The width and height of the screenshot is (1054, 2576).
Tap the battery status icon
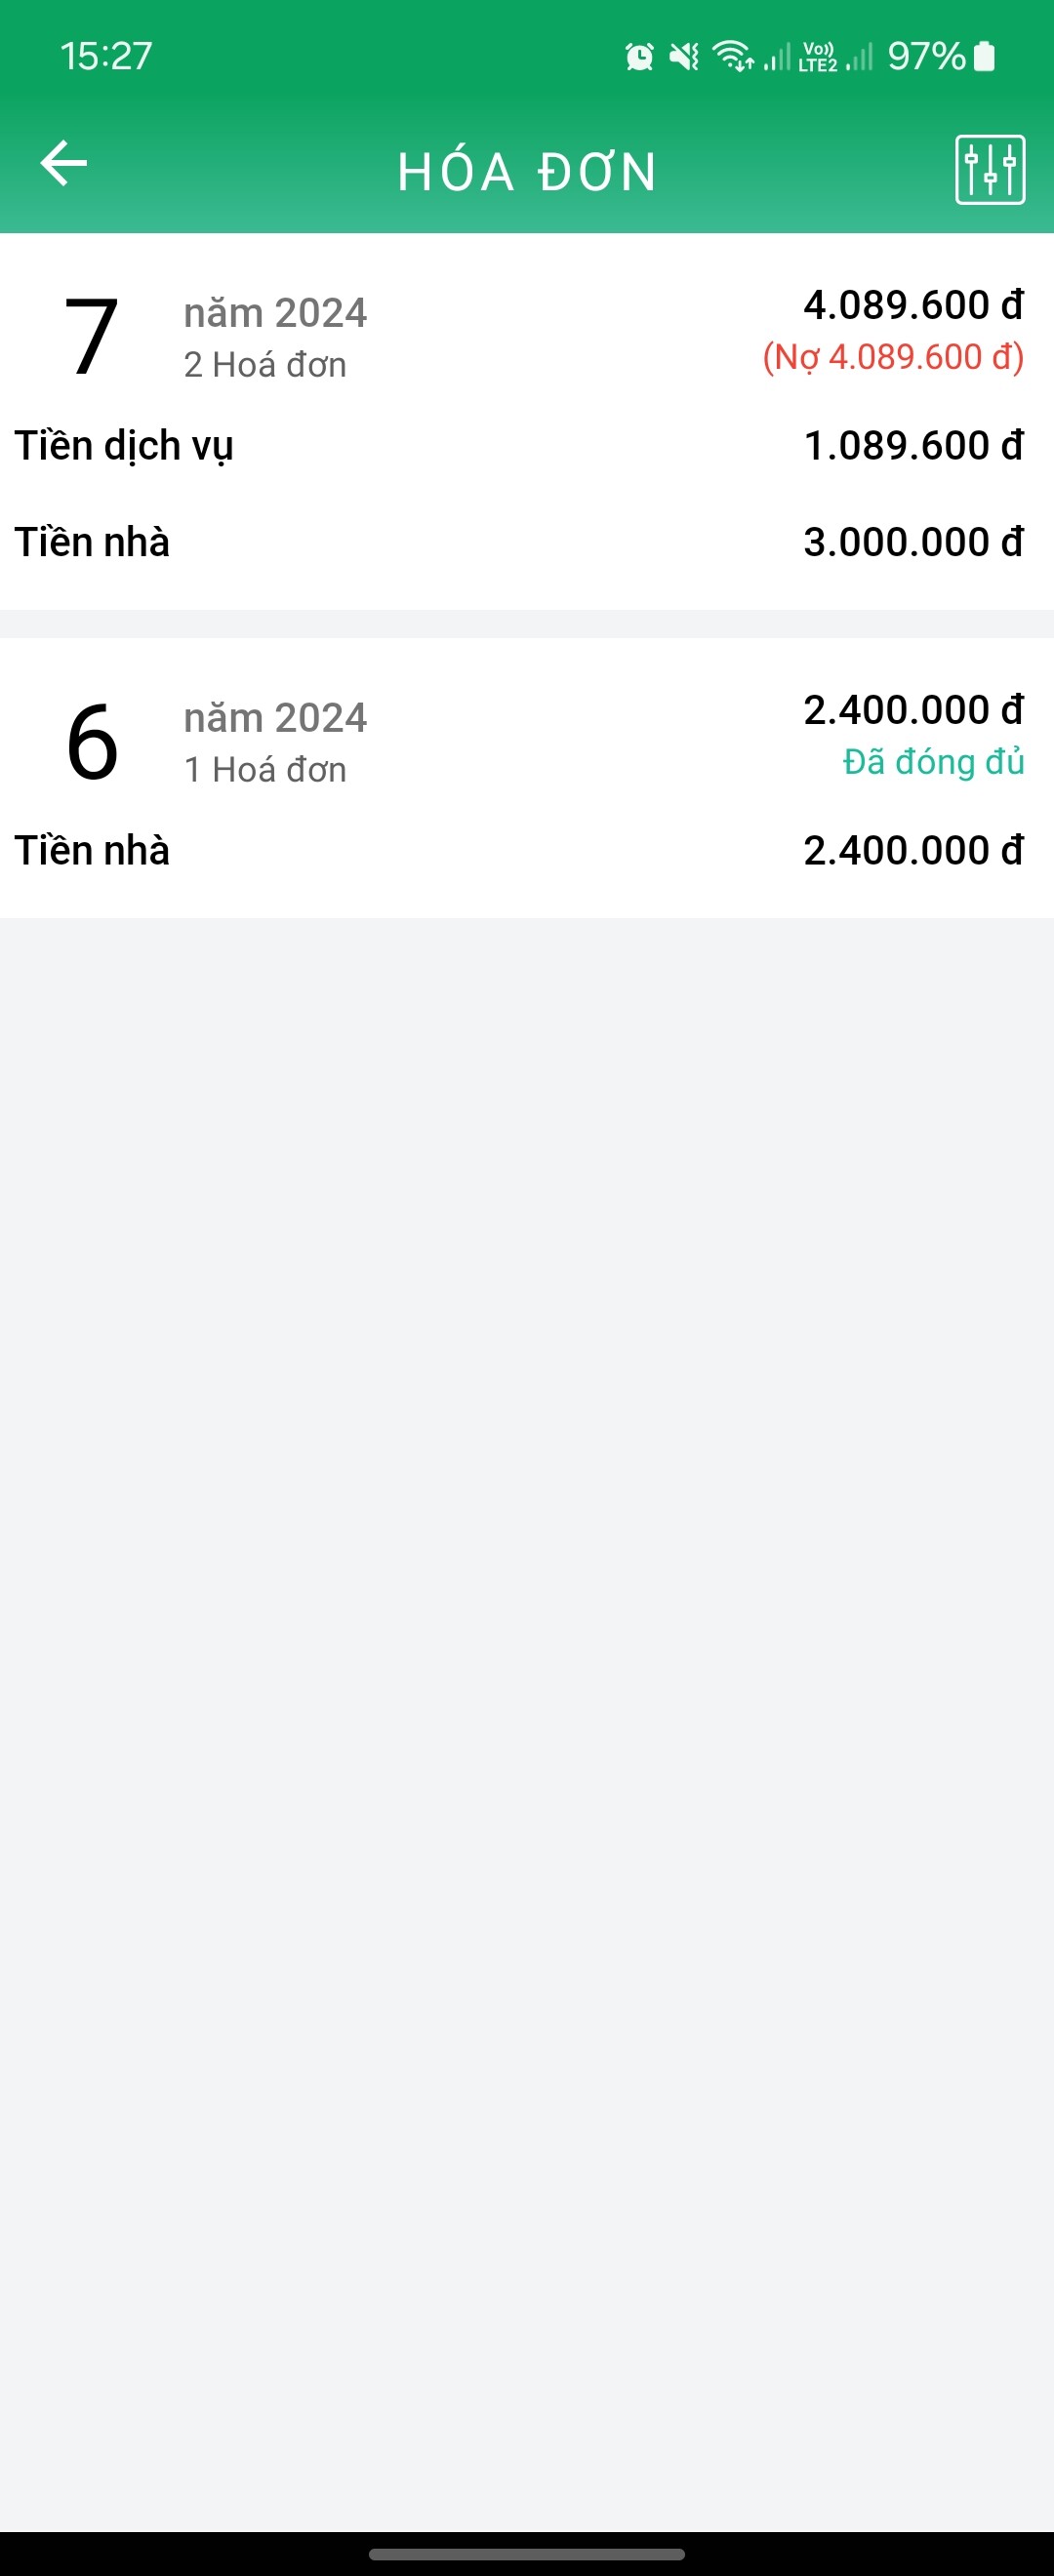[x=984, y=57]
